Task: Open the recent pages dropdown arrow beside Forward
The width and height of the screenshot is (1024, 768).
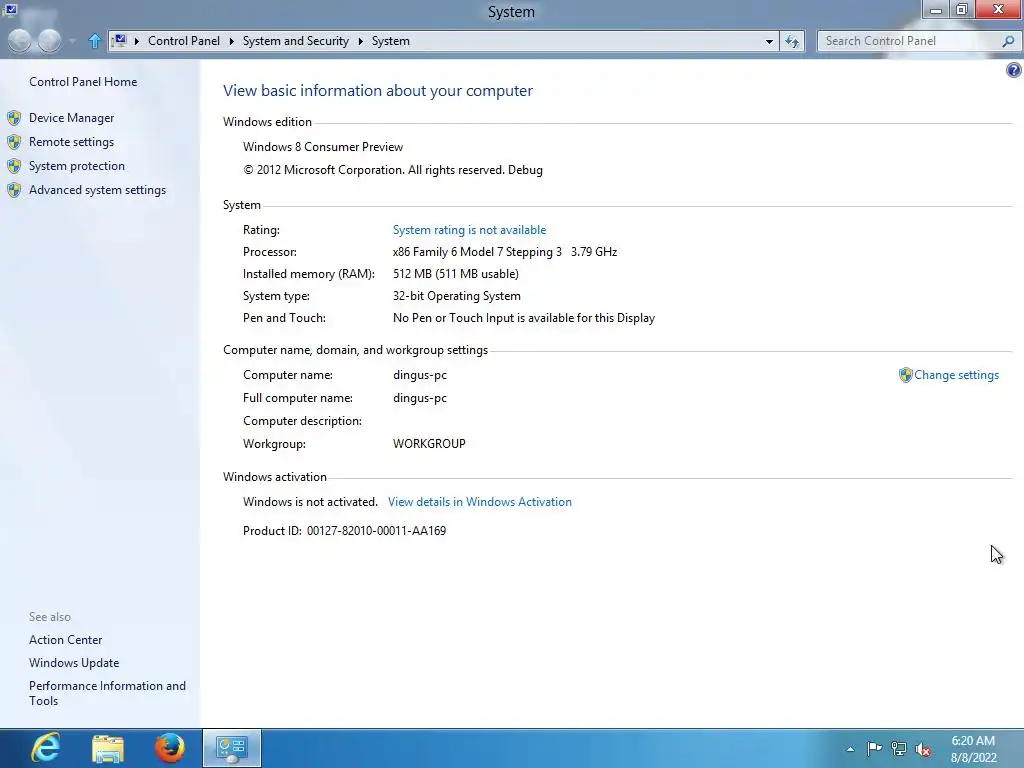Action: (72, 41)
